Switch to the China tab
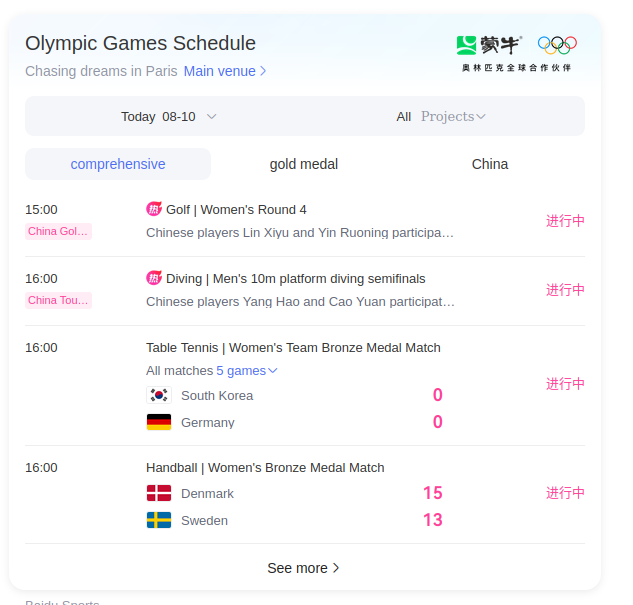The width and height of the screenshot is (633, 605). click(x=490, y=164)
